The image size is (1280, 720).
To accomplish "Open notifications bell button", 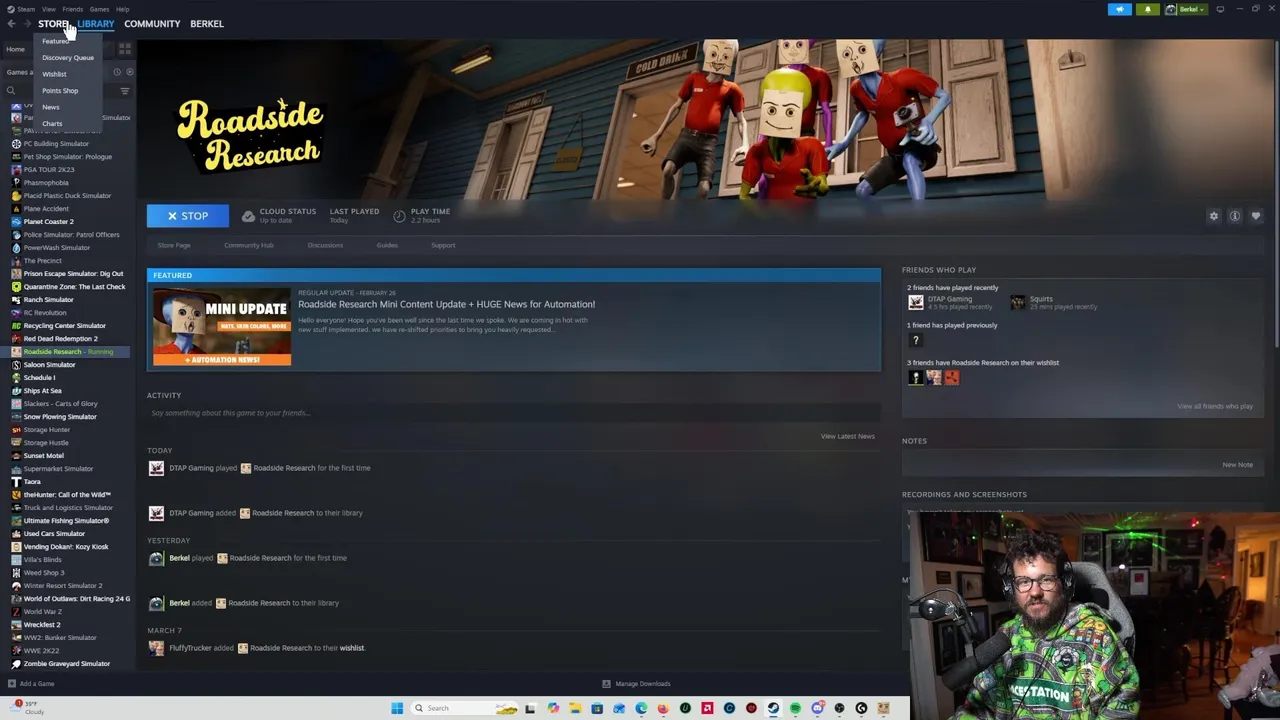I will pyautogui.click(x=1147, y=9).
